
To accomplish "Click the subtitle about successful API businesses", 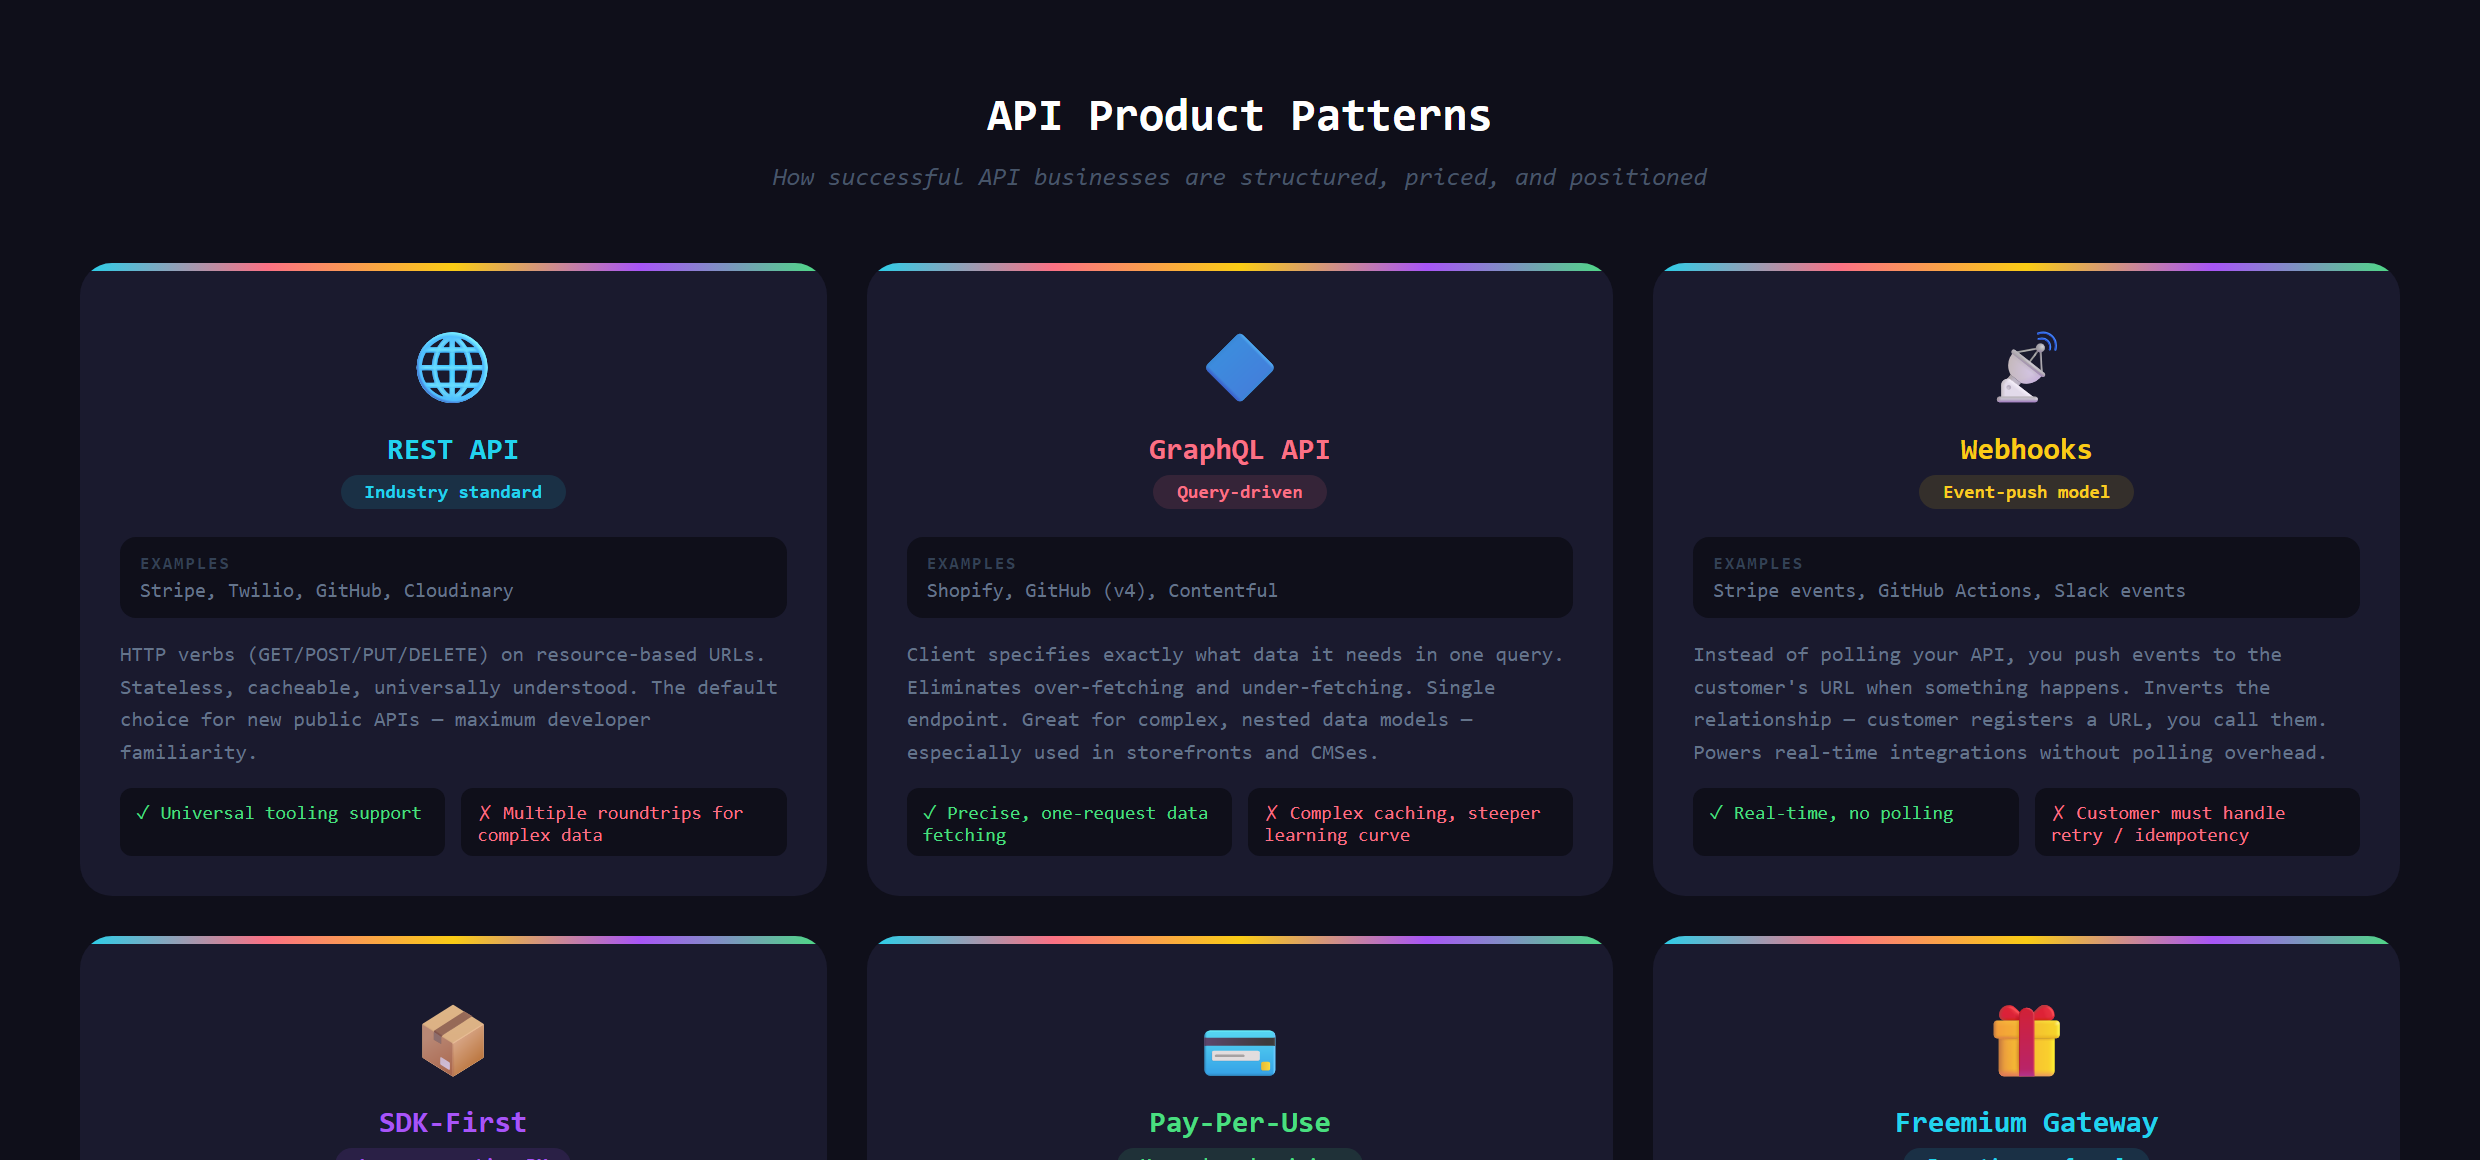I will point(1239,178).
